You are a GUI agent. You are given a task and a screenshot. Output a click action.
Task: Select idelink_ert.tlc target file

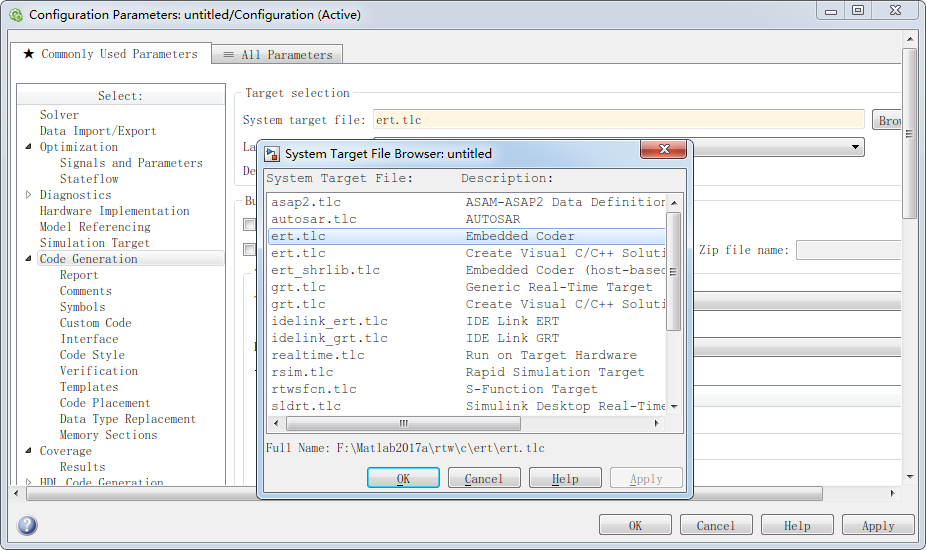(x=467, y=321)
